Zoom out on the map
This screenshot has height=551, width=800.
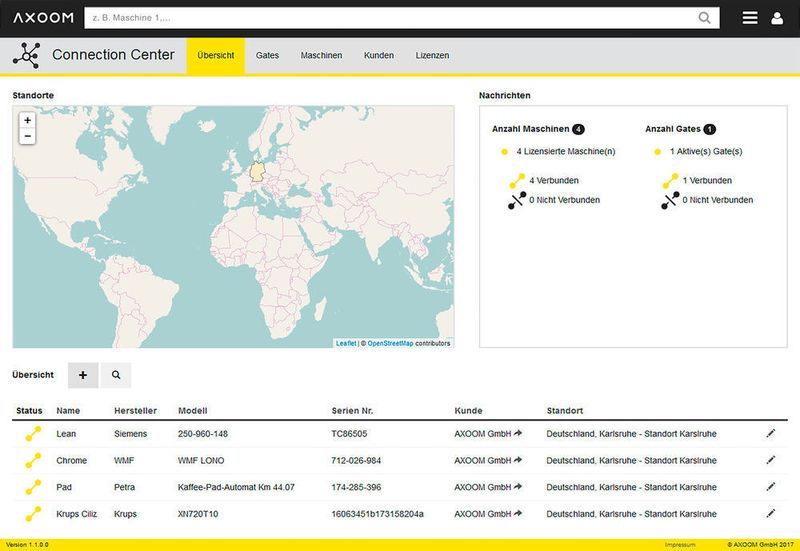[28, 136]
